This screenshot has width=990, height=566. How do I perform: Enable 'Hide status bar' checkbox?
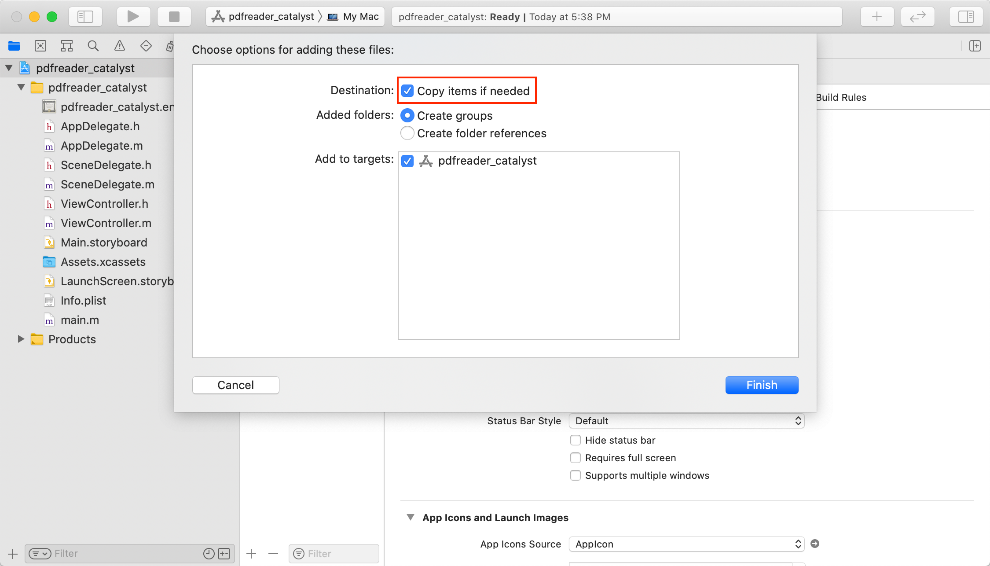pos(575,440)
